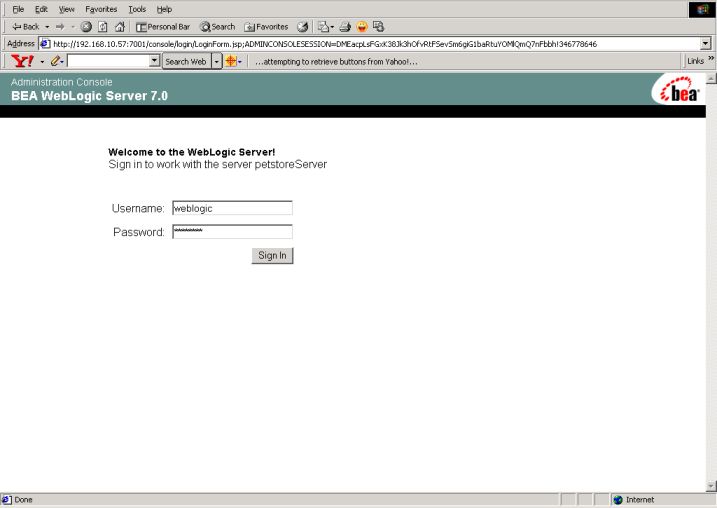Click the vertical scrollbar up arrow
Viewport: 717px width, 508px height.
pyautogui.click(x=711, y=79)
